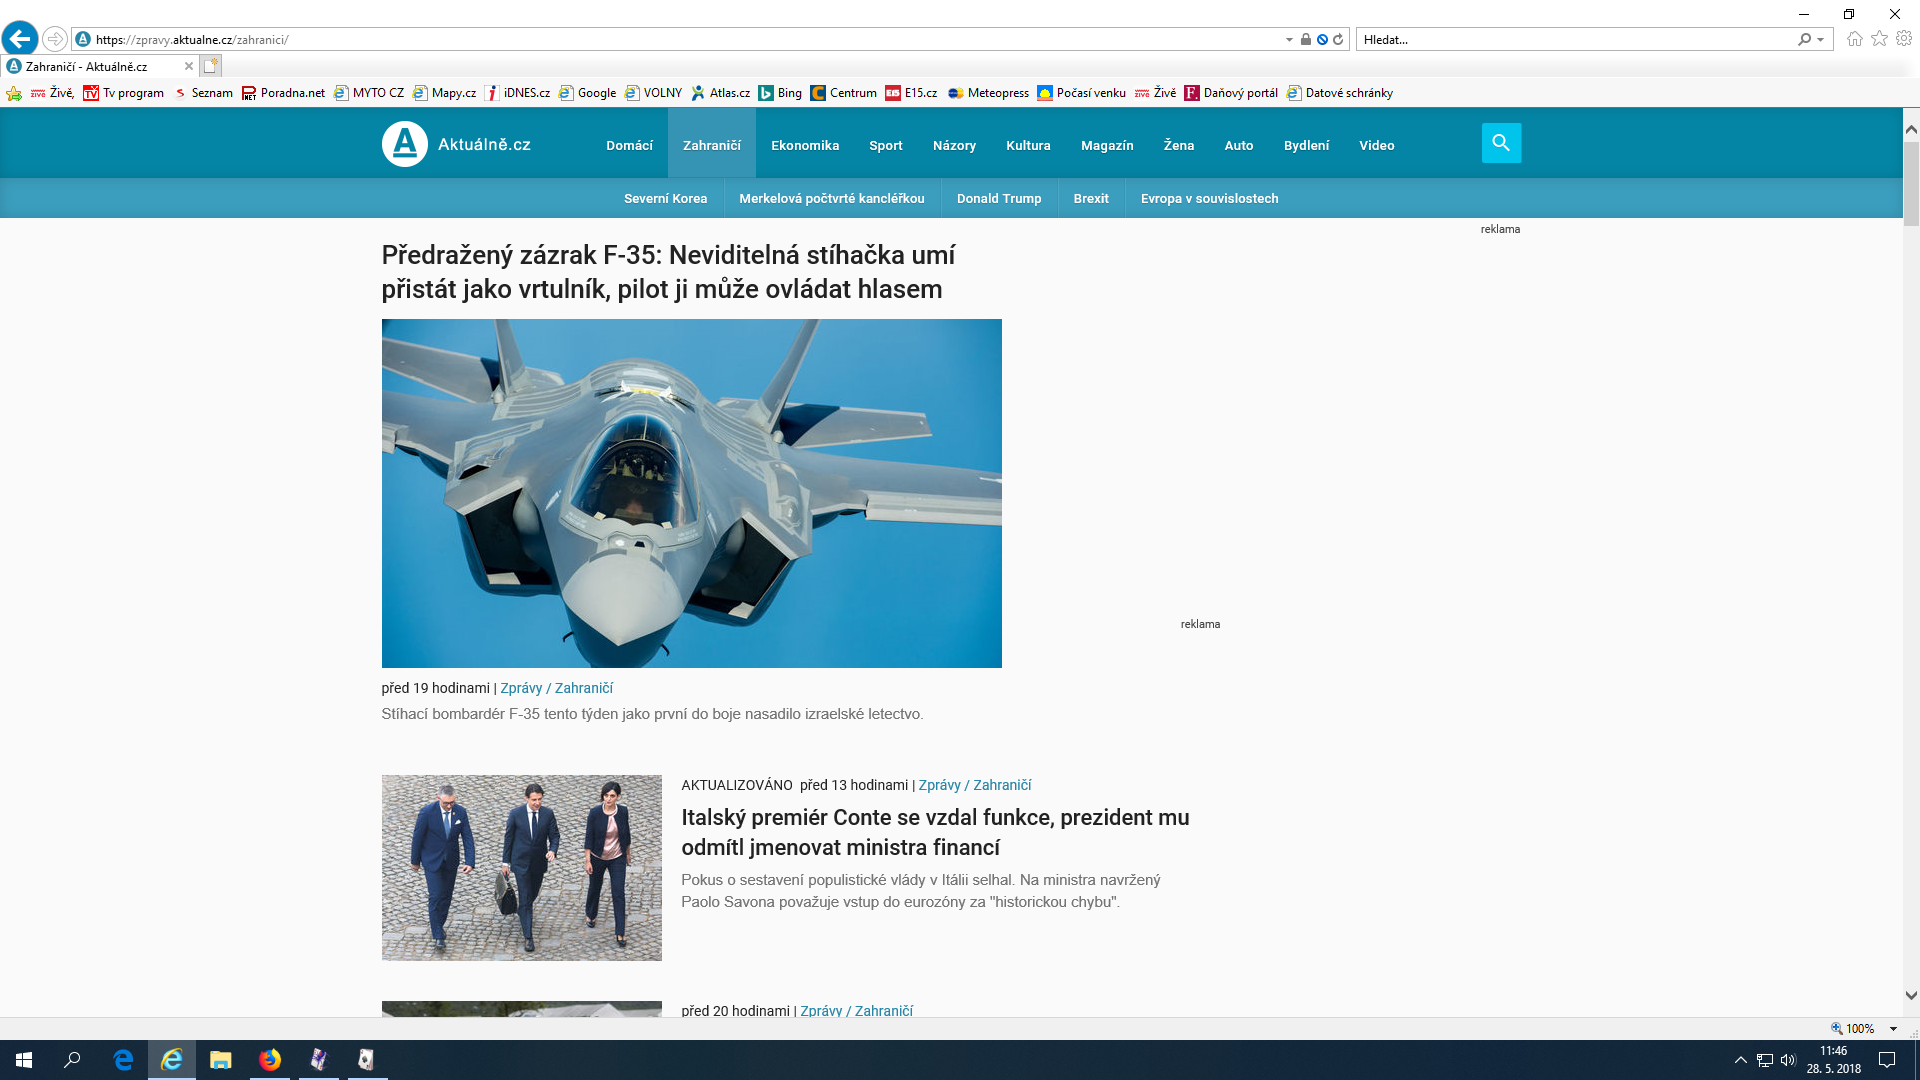The image size is (1920, 1080).
Task: Expand the address bar history dropdown
Action: (x=1289, y=40)
